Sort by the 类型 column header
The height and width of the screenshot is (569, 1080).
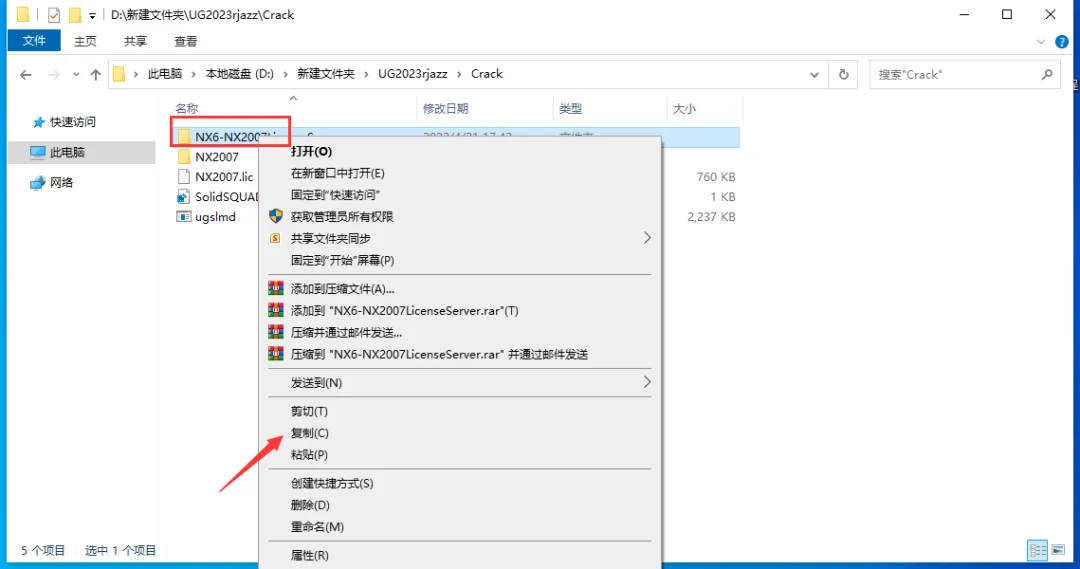coord(570,109)
